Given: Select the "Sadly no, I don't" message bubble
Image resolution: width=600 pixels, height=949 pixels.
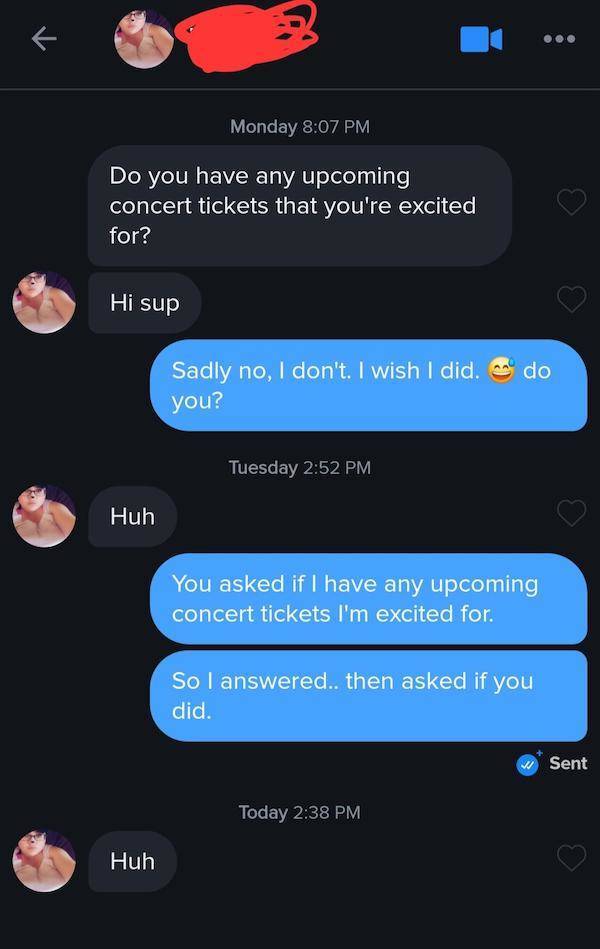Looking at the screenshot, I should [x=367, y=385].
